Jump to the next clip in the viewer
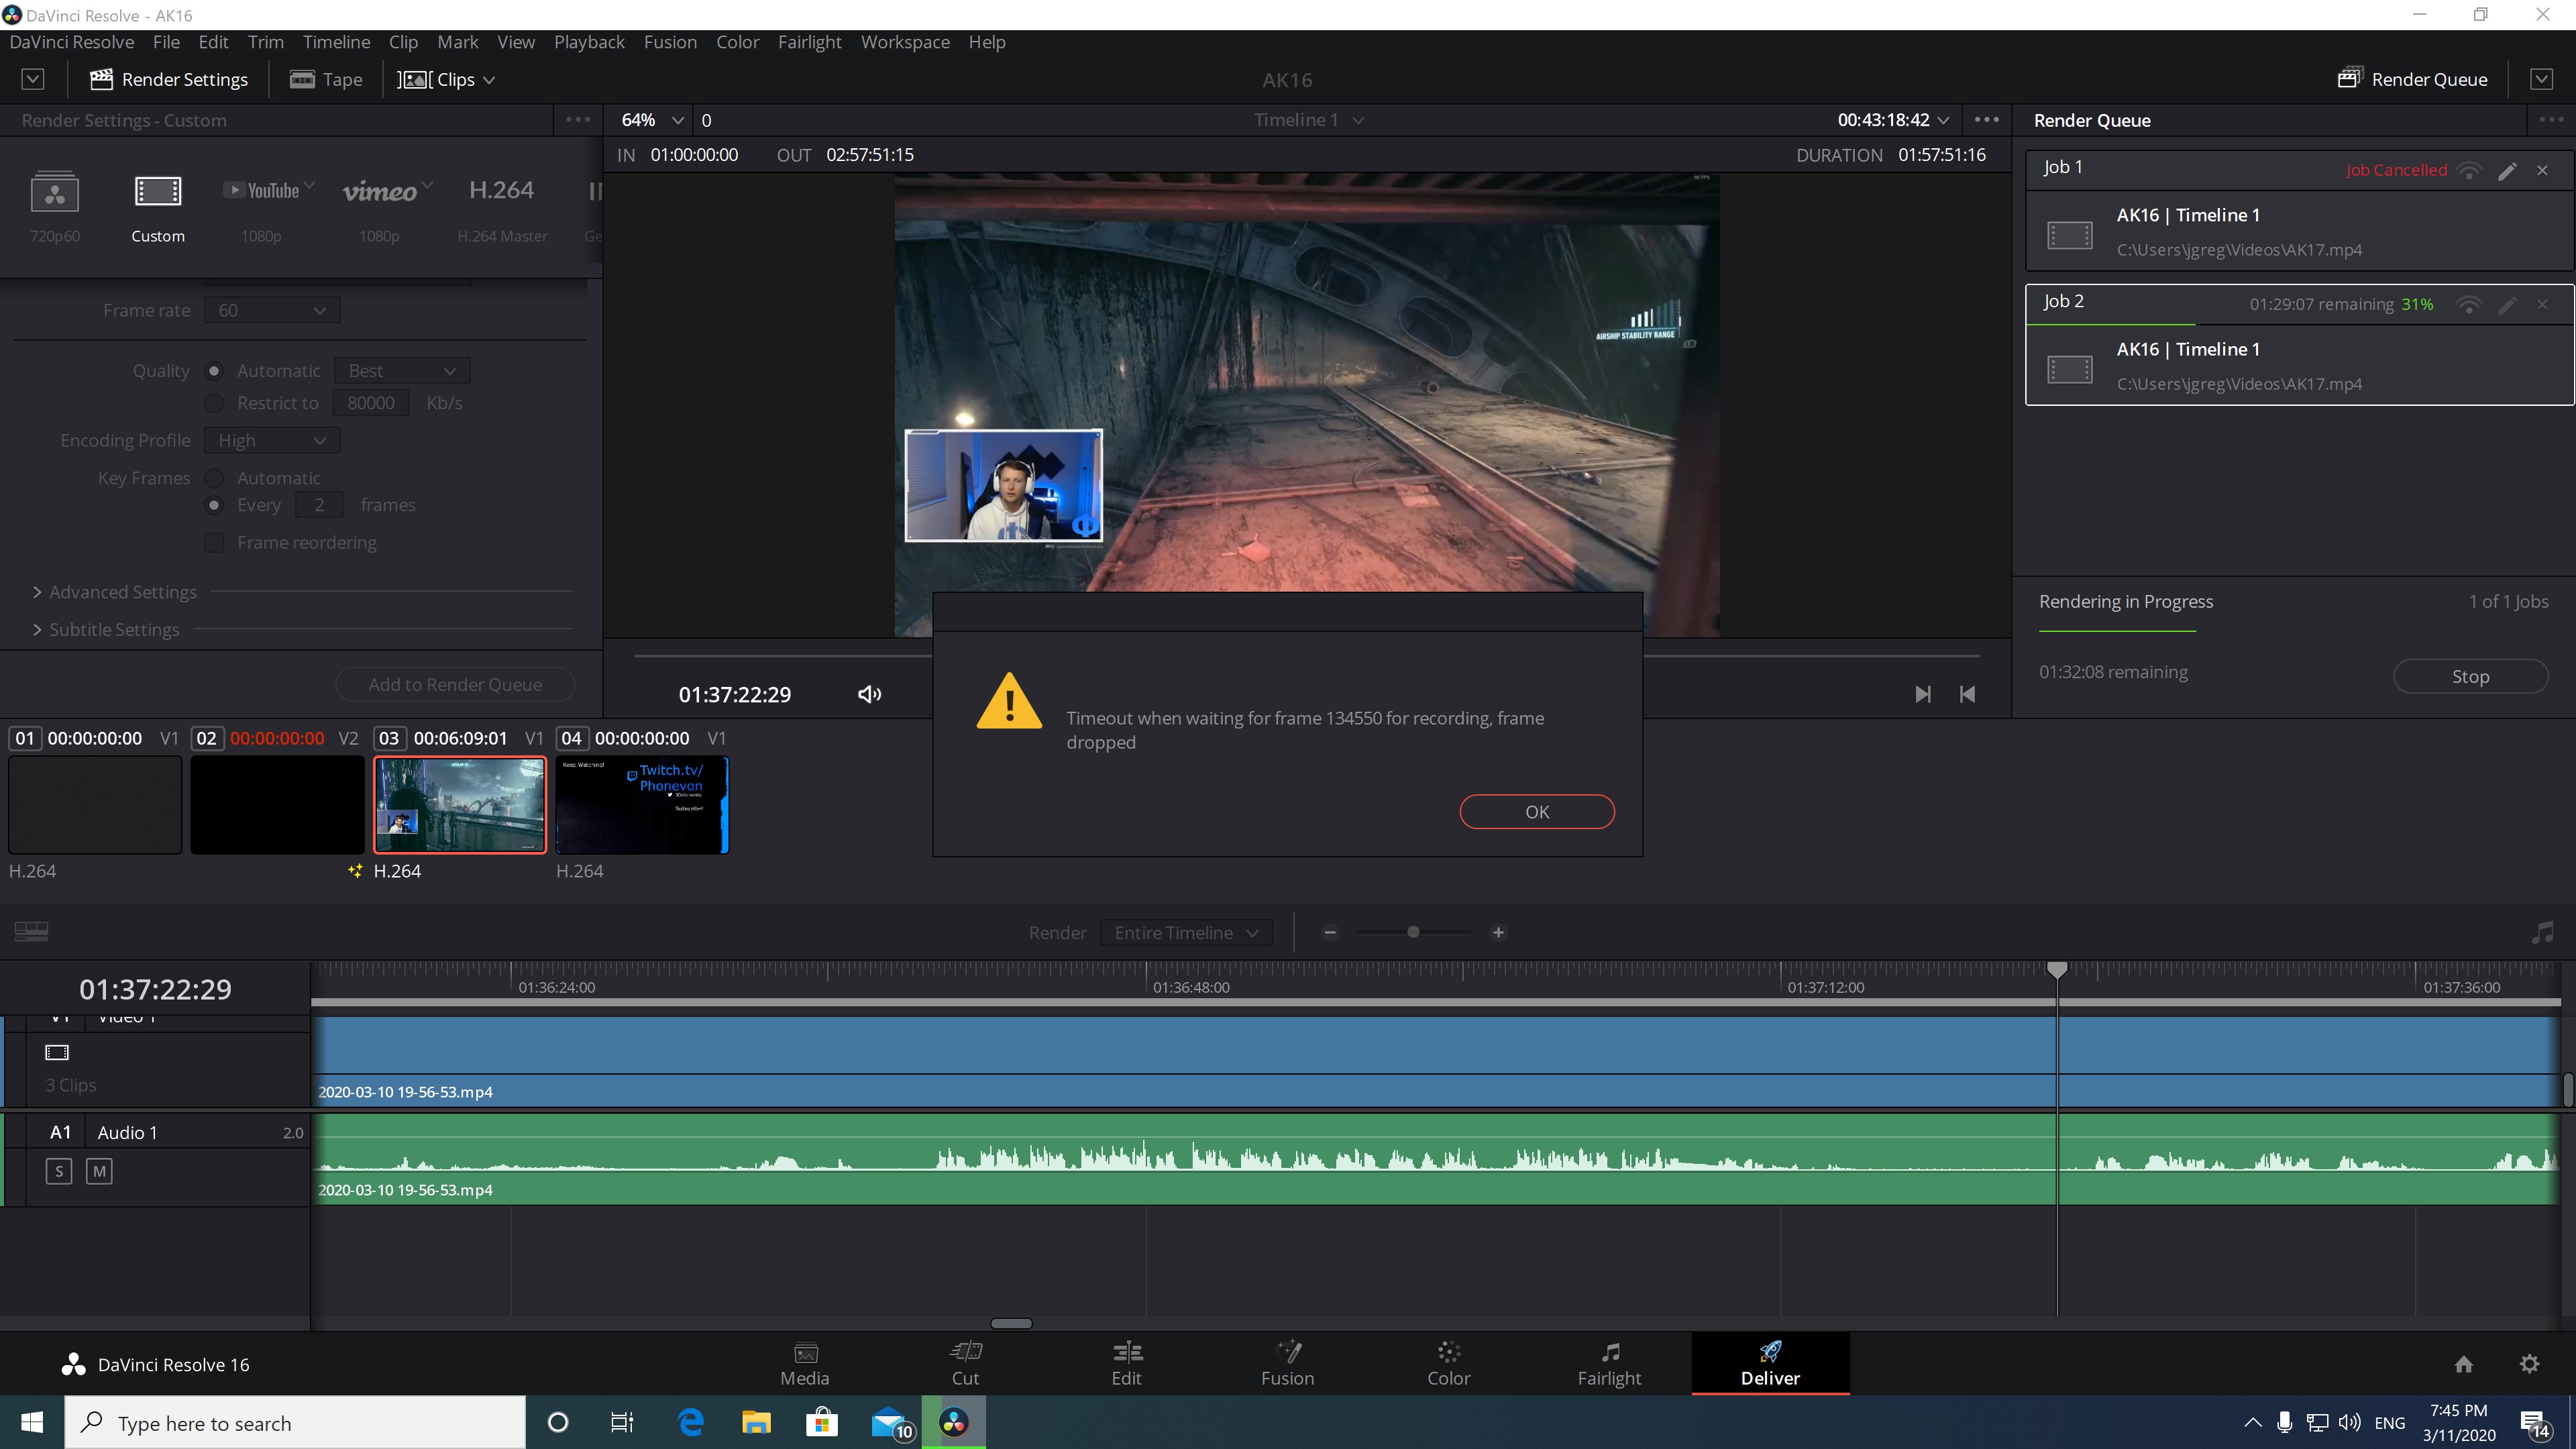This screenshot has height=1449, width=2576. click(x=1922, y=694)
